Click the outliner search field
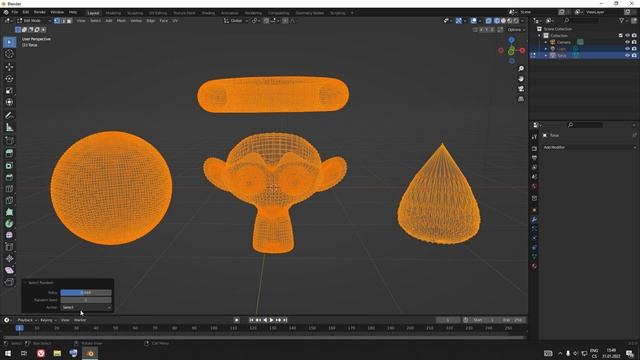The height and width of the screenshot is (360, 640). coord(582,20)
